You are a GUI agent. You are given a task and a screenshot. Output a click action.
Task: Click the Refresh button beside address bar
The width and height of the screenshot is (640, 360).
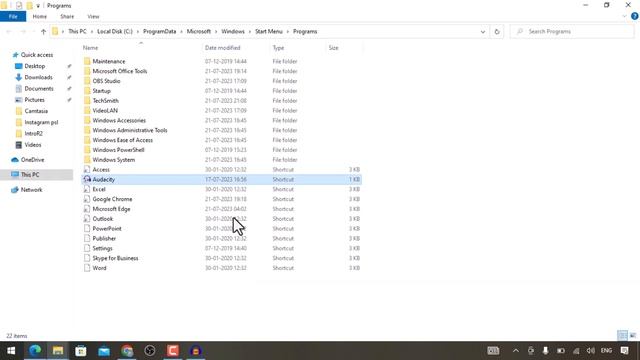point(497,31)
